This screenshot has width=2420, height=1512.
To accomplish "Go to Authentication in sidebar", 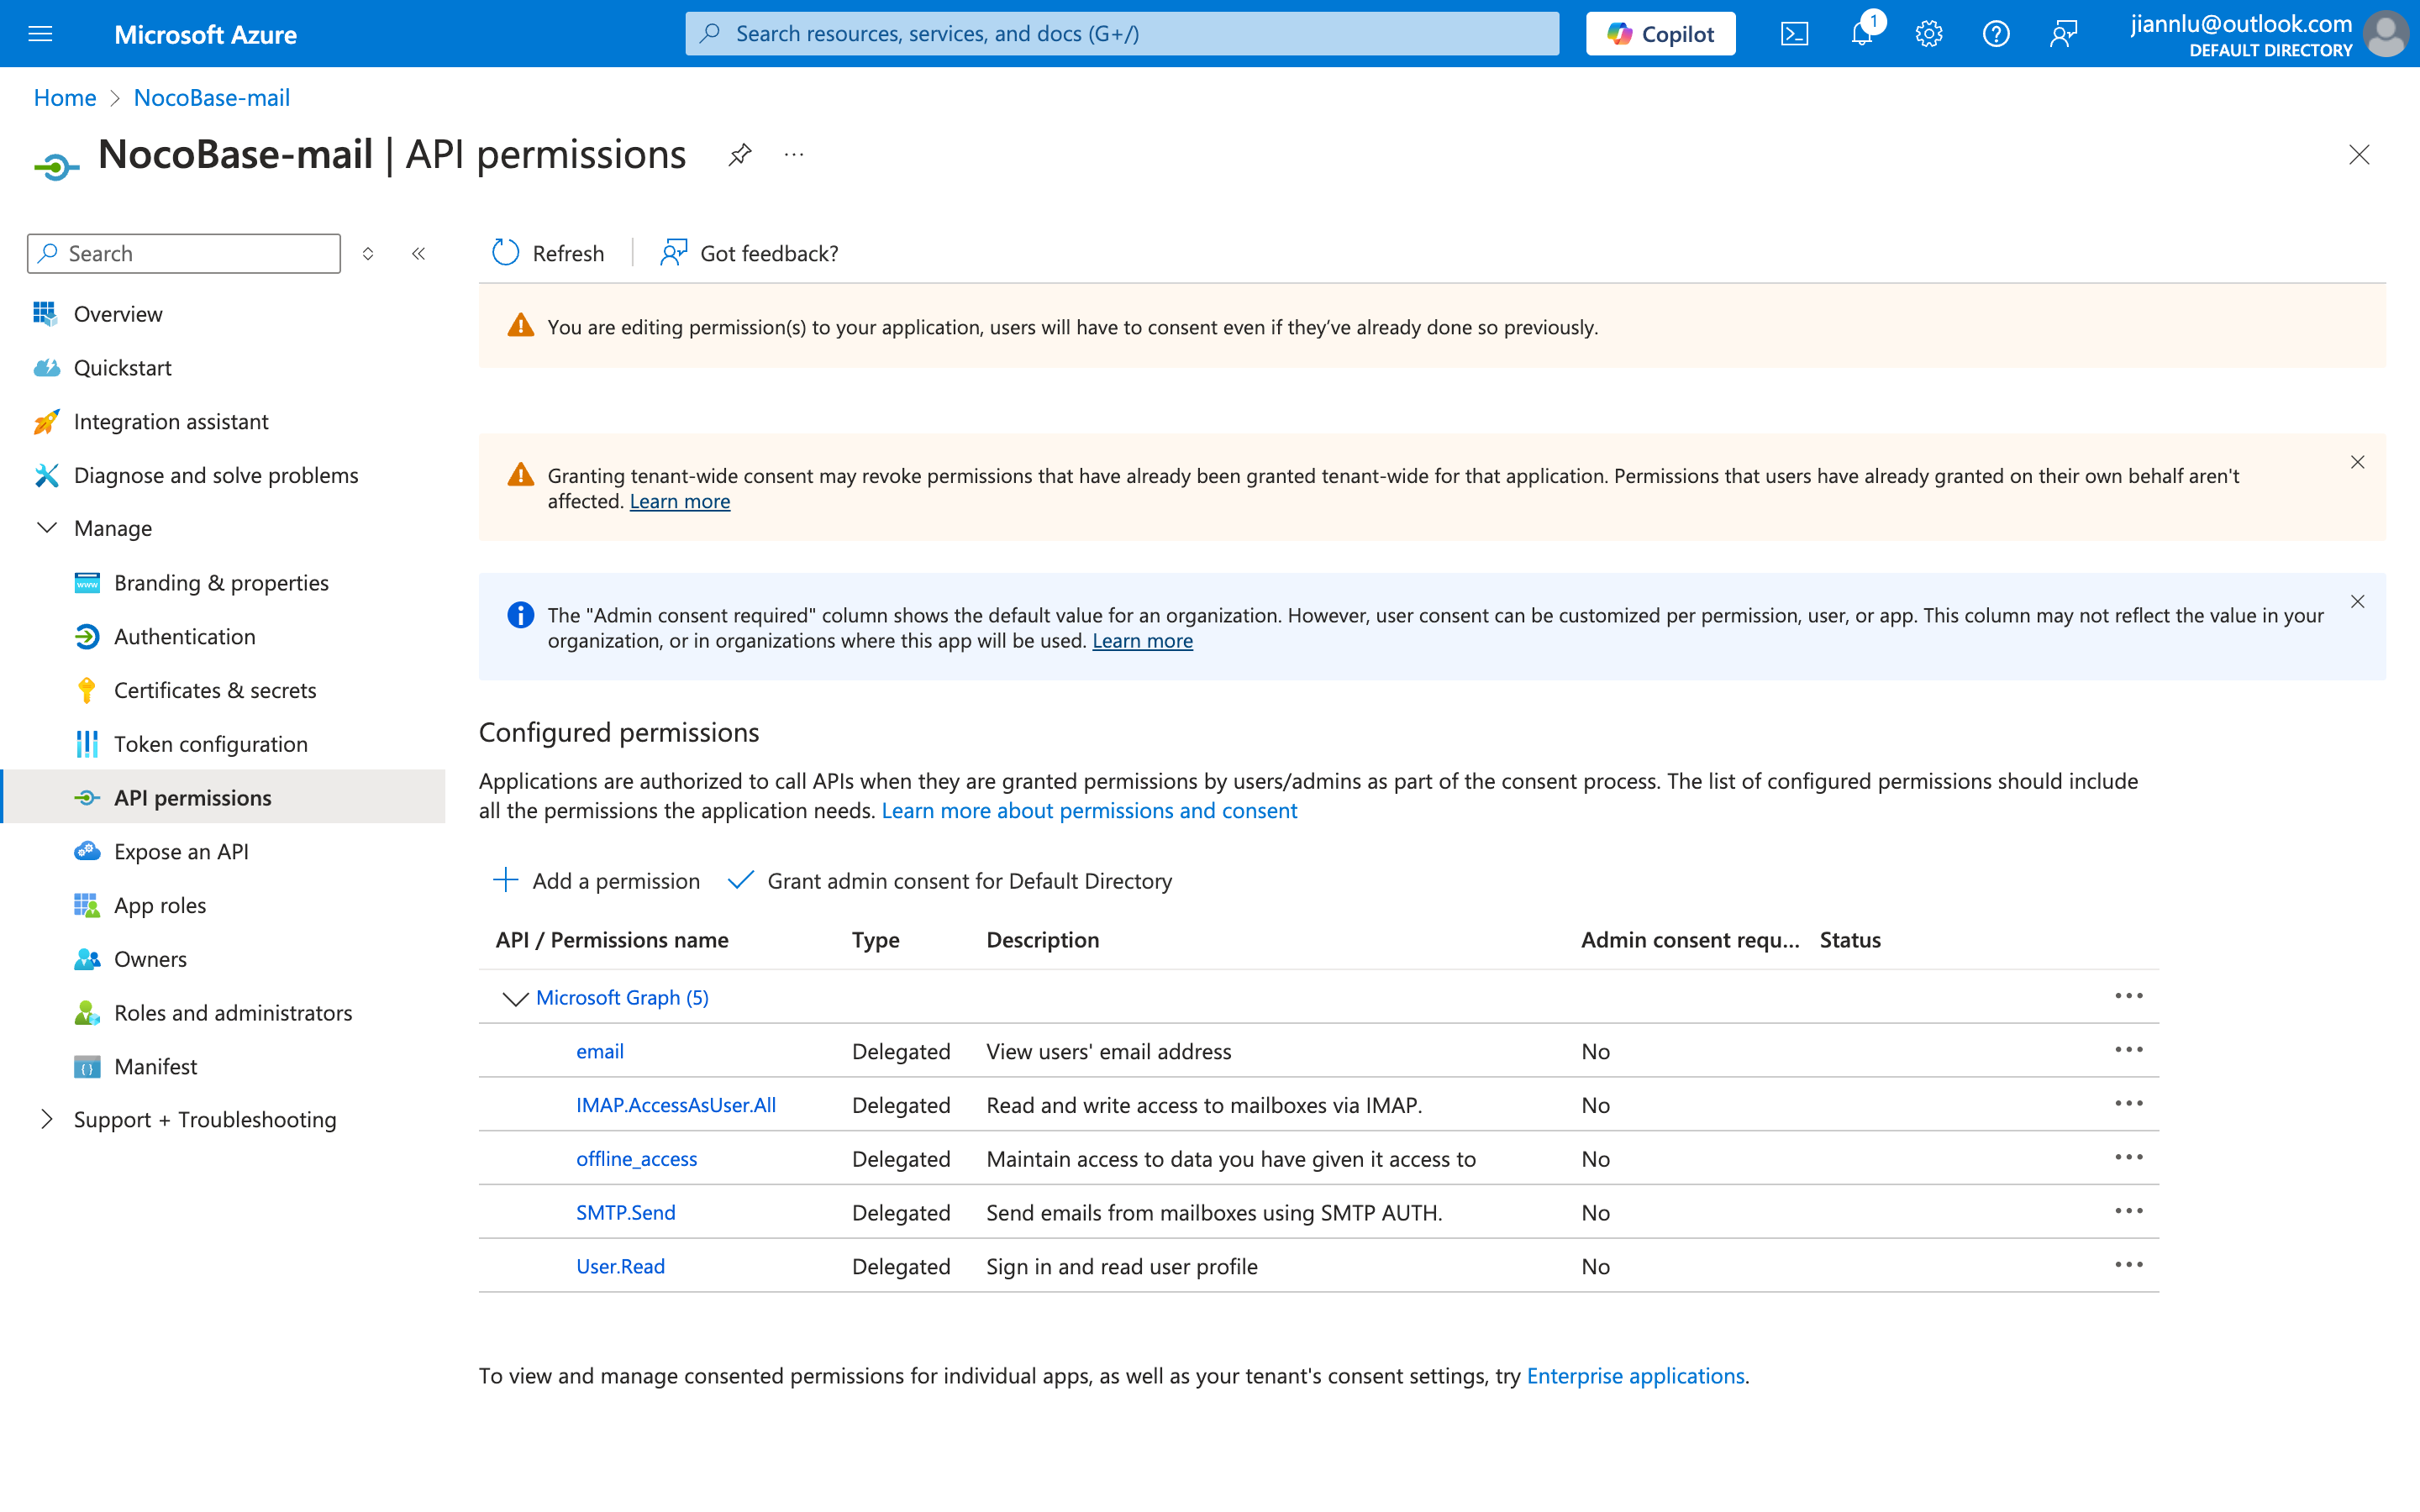I will [x=184, y=636].
